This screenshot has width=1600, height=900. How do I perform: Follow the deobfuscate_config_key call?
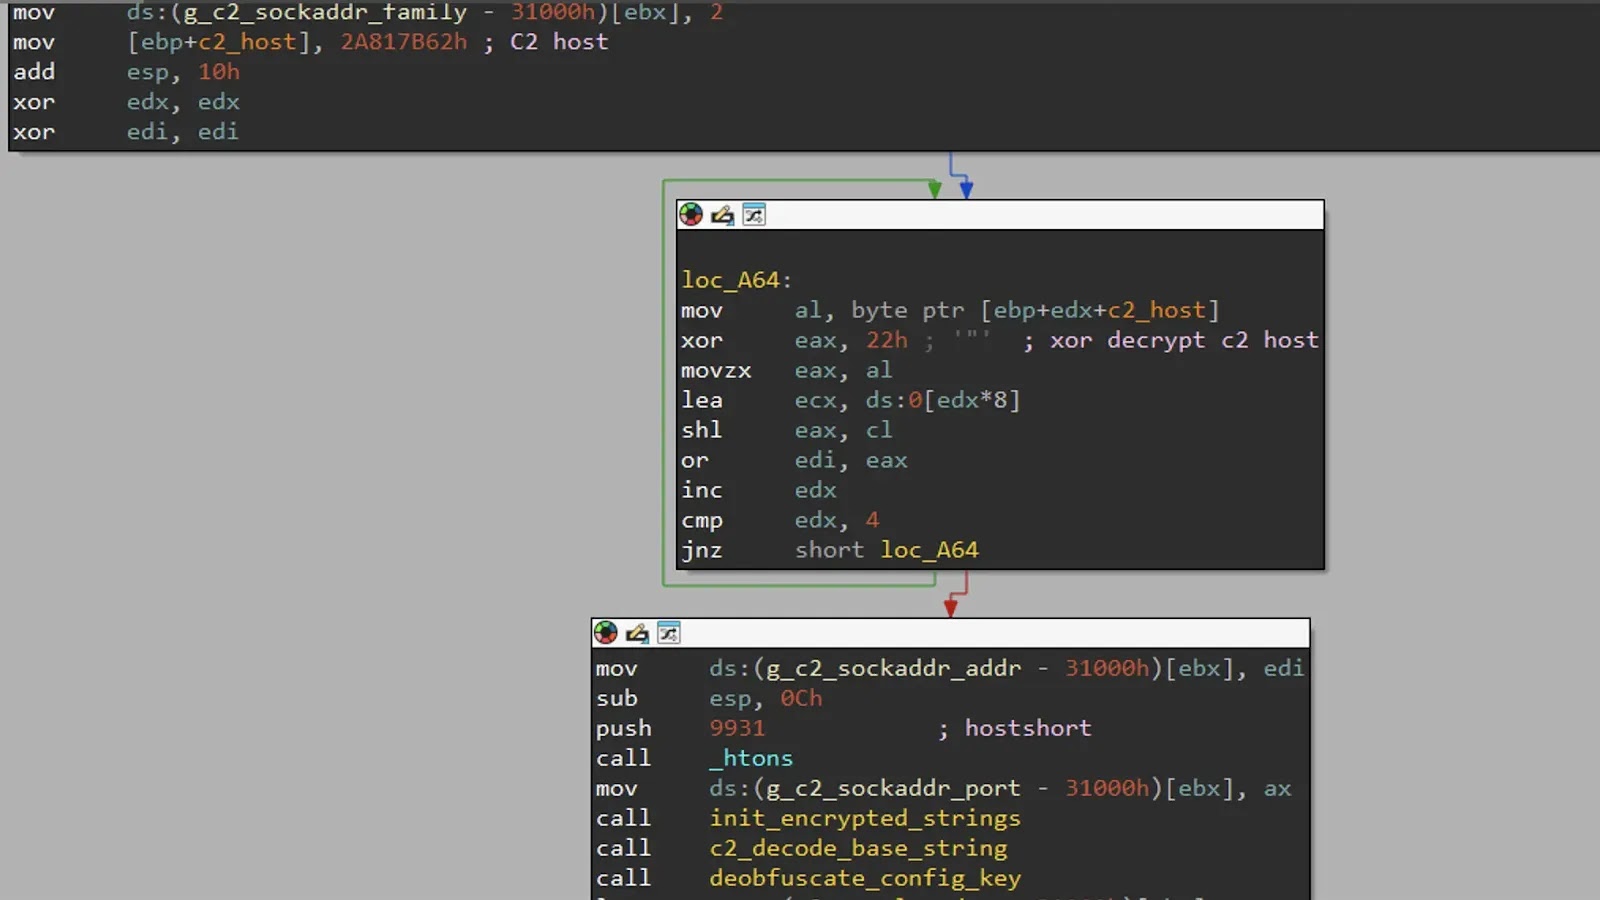865,878
